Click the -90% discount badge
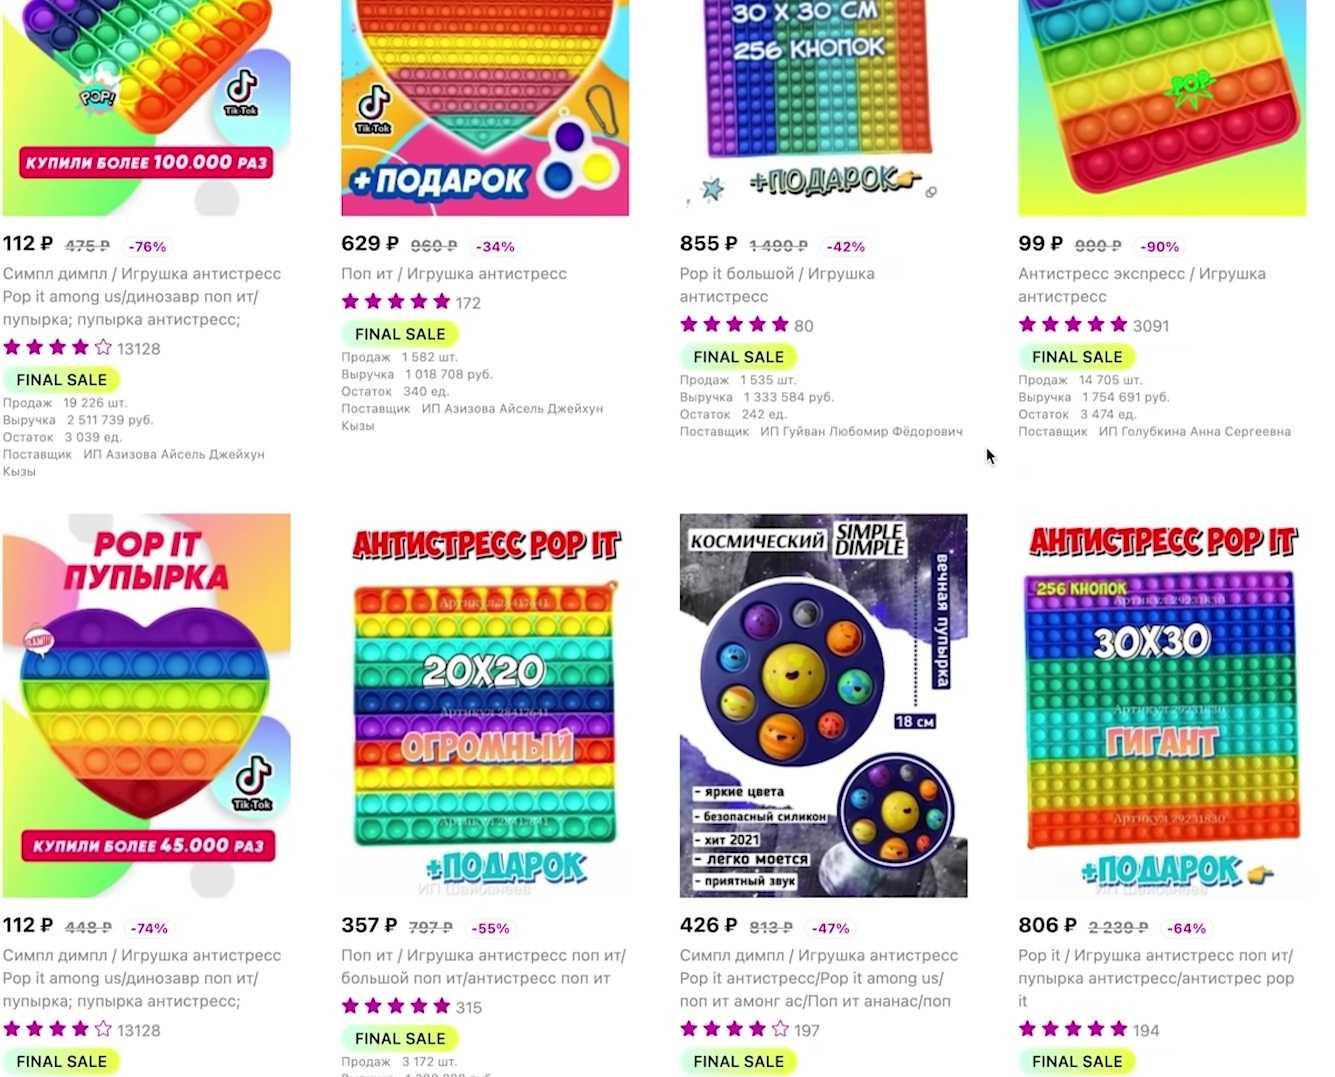 1160,246
